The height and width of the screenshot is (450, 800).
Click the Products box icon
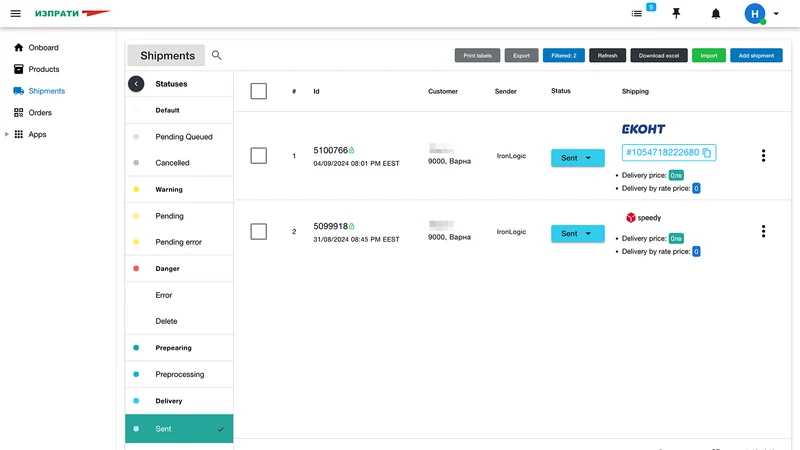click(x=19, y=69)
